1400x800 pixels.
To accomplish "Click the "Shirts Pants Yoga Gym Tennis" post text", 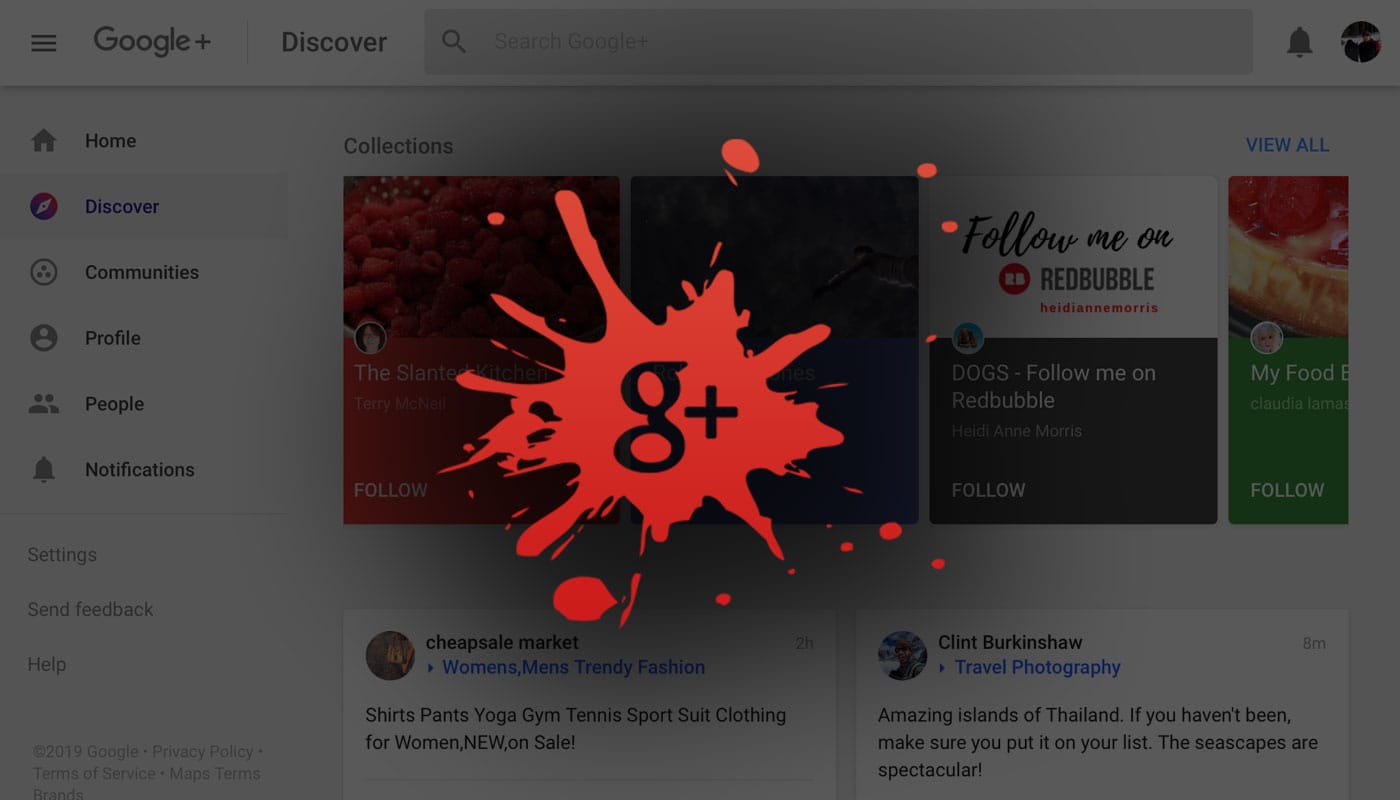I will click(x=575, y=729).
